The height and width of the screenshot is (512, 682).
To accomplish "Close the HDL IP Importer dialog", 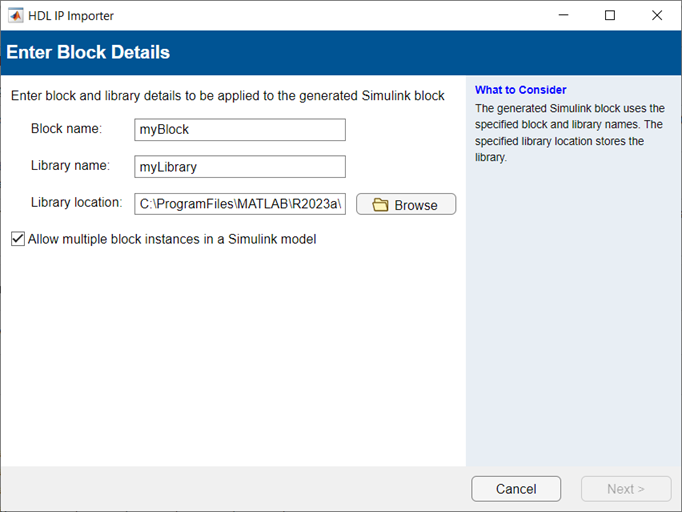I will (x=657, y=15).
